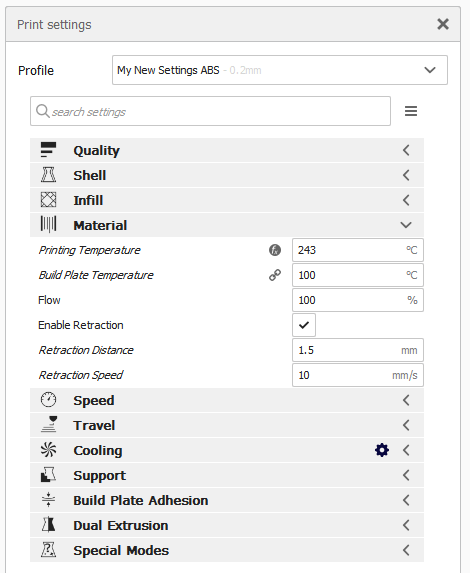
Task: Click the Infill pattern icon
Action: (48, 200)
